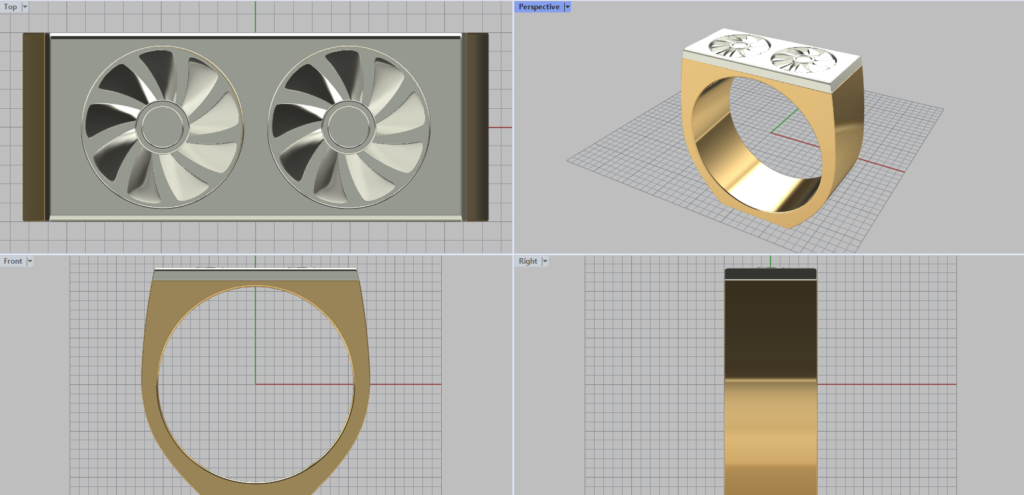Open the Front viewport dropdown arrow
The image size is (1024, 495).
pyautogui.click(x=30, y=261)
